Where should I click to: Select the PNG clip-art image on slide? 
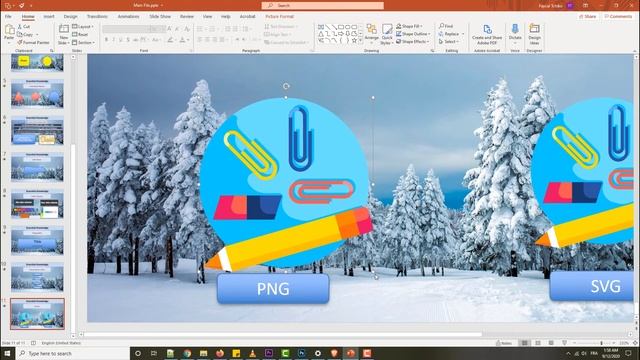click(x=286, y=184)
